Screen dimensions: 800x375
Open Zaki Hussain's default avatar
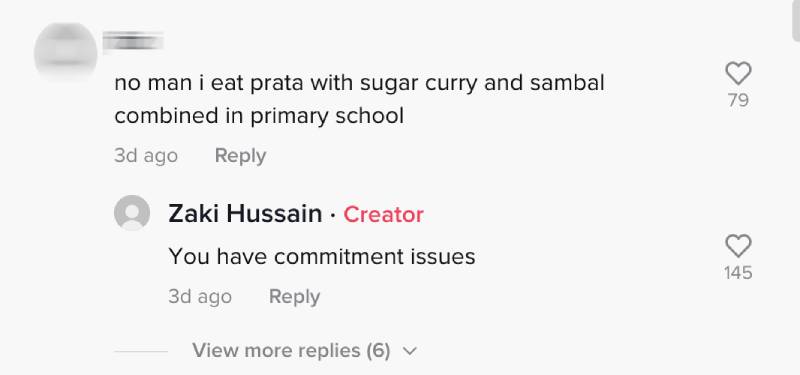132,213
